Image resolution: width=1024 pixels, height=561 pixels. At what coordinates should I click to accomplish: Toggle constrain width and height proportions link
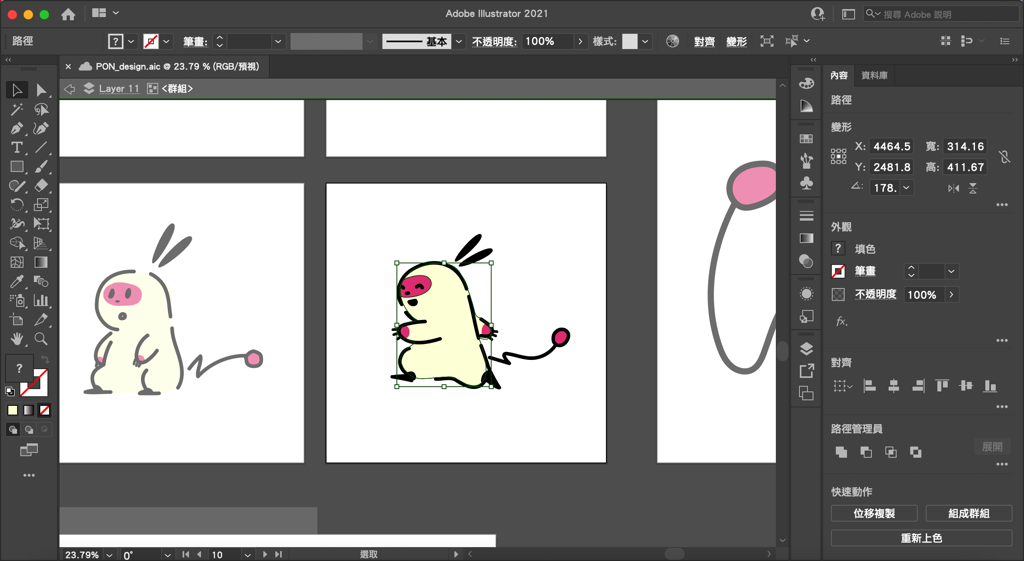[x=1004, y=157]
